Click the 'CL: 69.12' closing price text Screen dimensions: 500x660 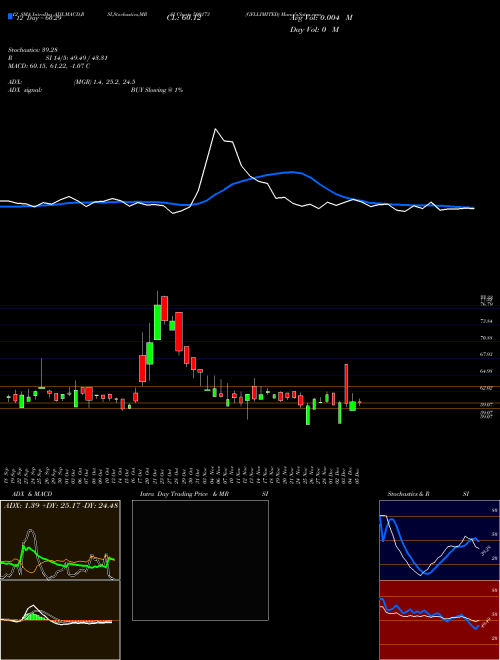tap(182, 19)
